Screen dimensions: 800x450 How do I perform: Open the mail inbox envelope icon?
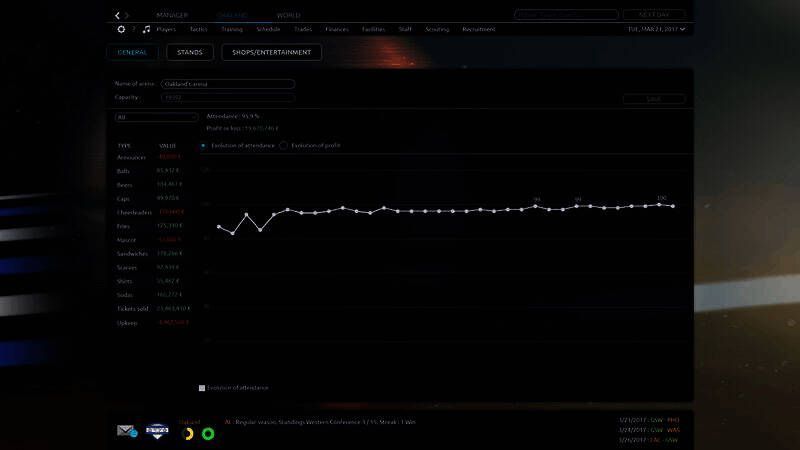coord(126,431)
